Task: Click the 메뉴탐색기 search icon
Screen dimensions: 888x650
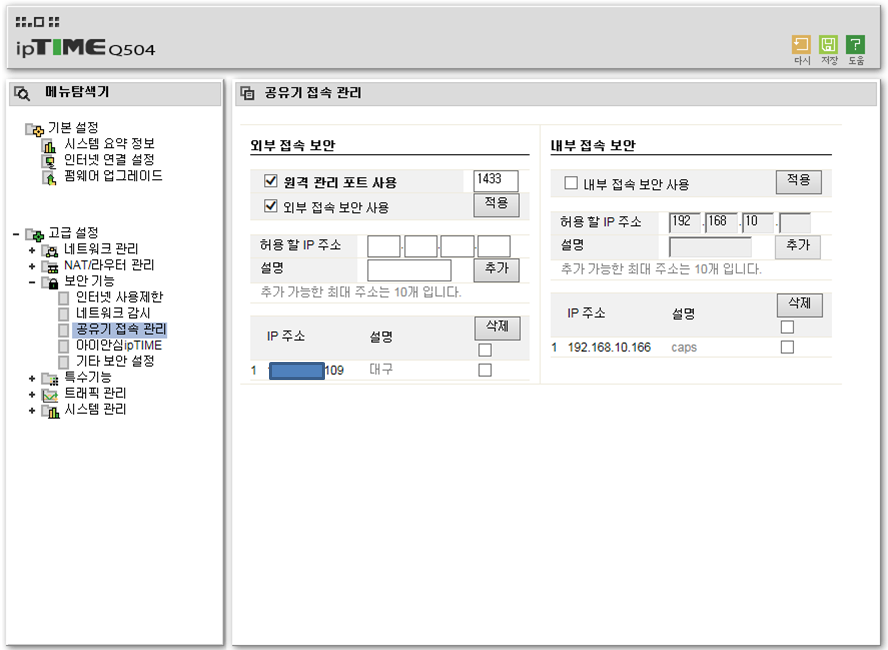Action: pos(22,93)
